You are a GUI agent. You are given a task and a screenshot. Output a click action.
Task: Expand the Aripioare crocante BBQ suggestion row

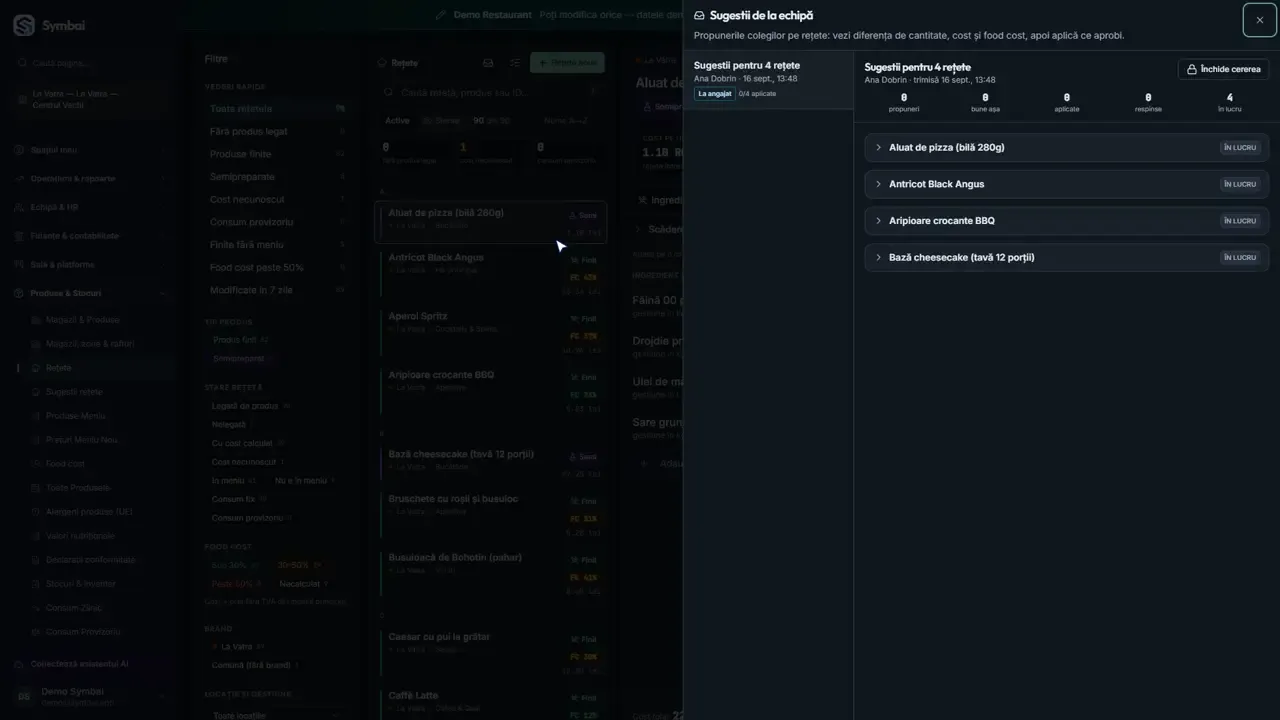(1066, 220)
